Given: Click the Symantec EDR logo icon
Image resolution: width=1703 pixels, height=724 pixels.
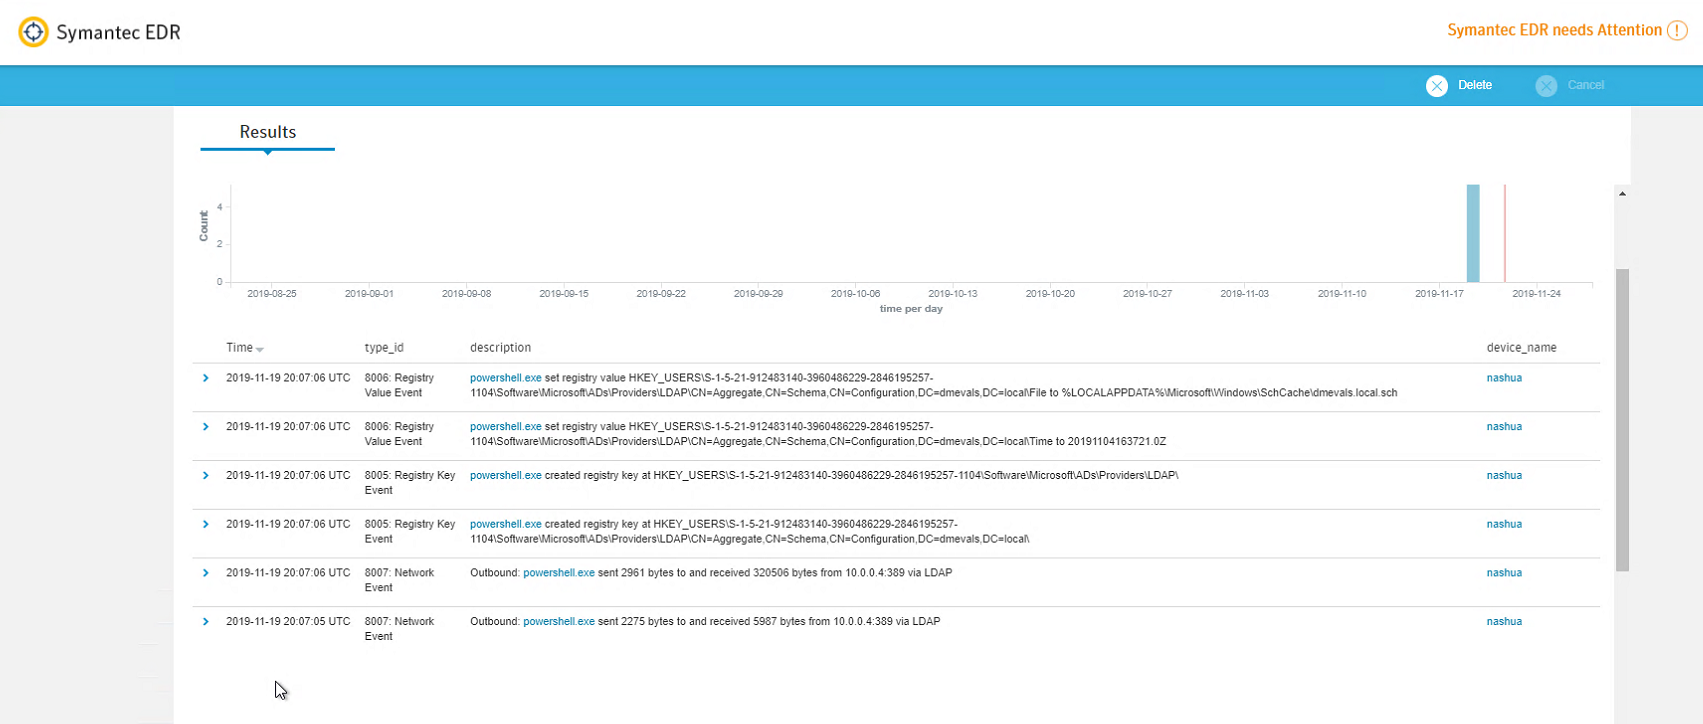Looking at the screenshot, I should (33, 32).
